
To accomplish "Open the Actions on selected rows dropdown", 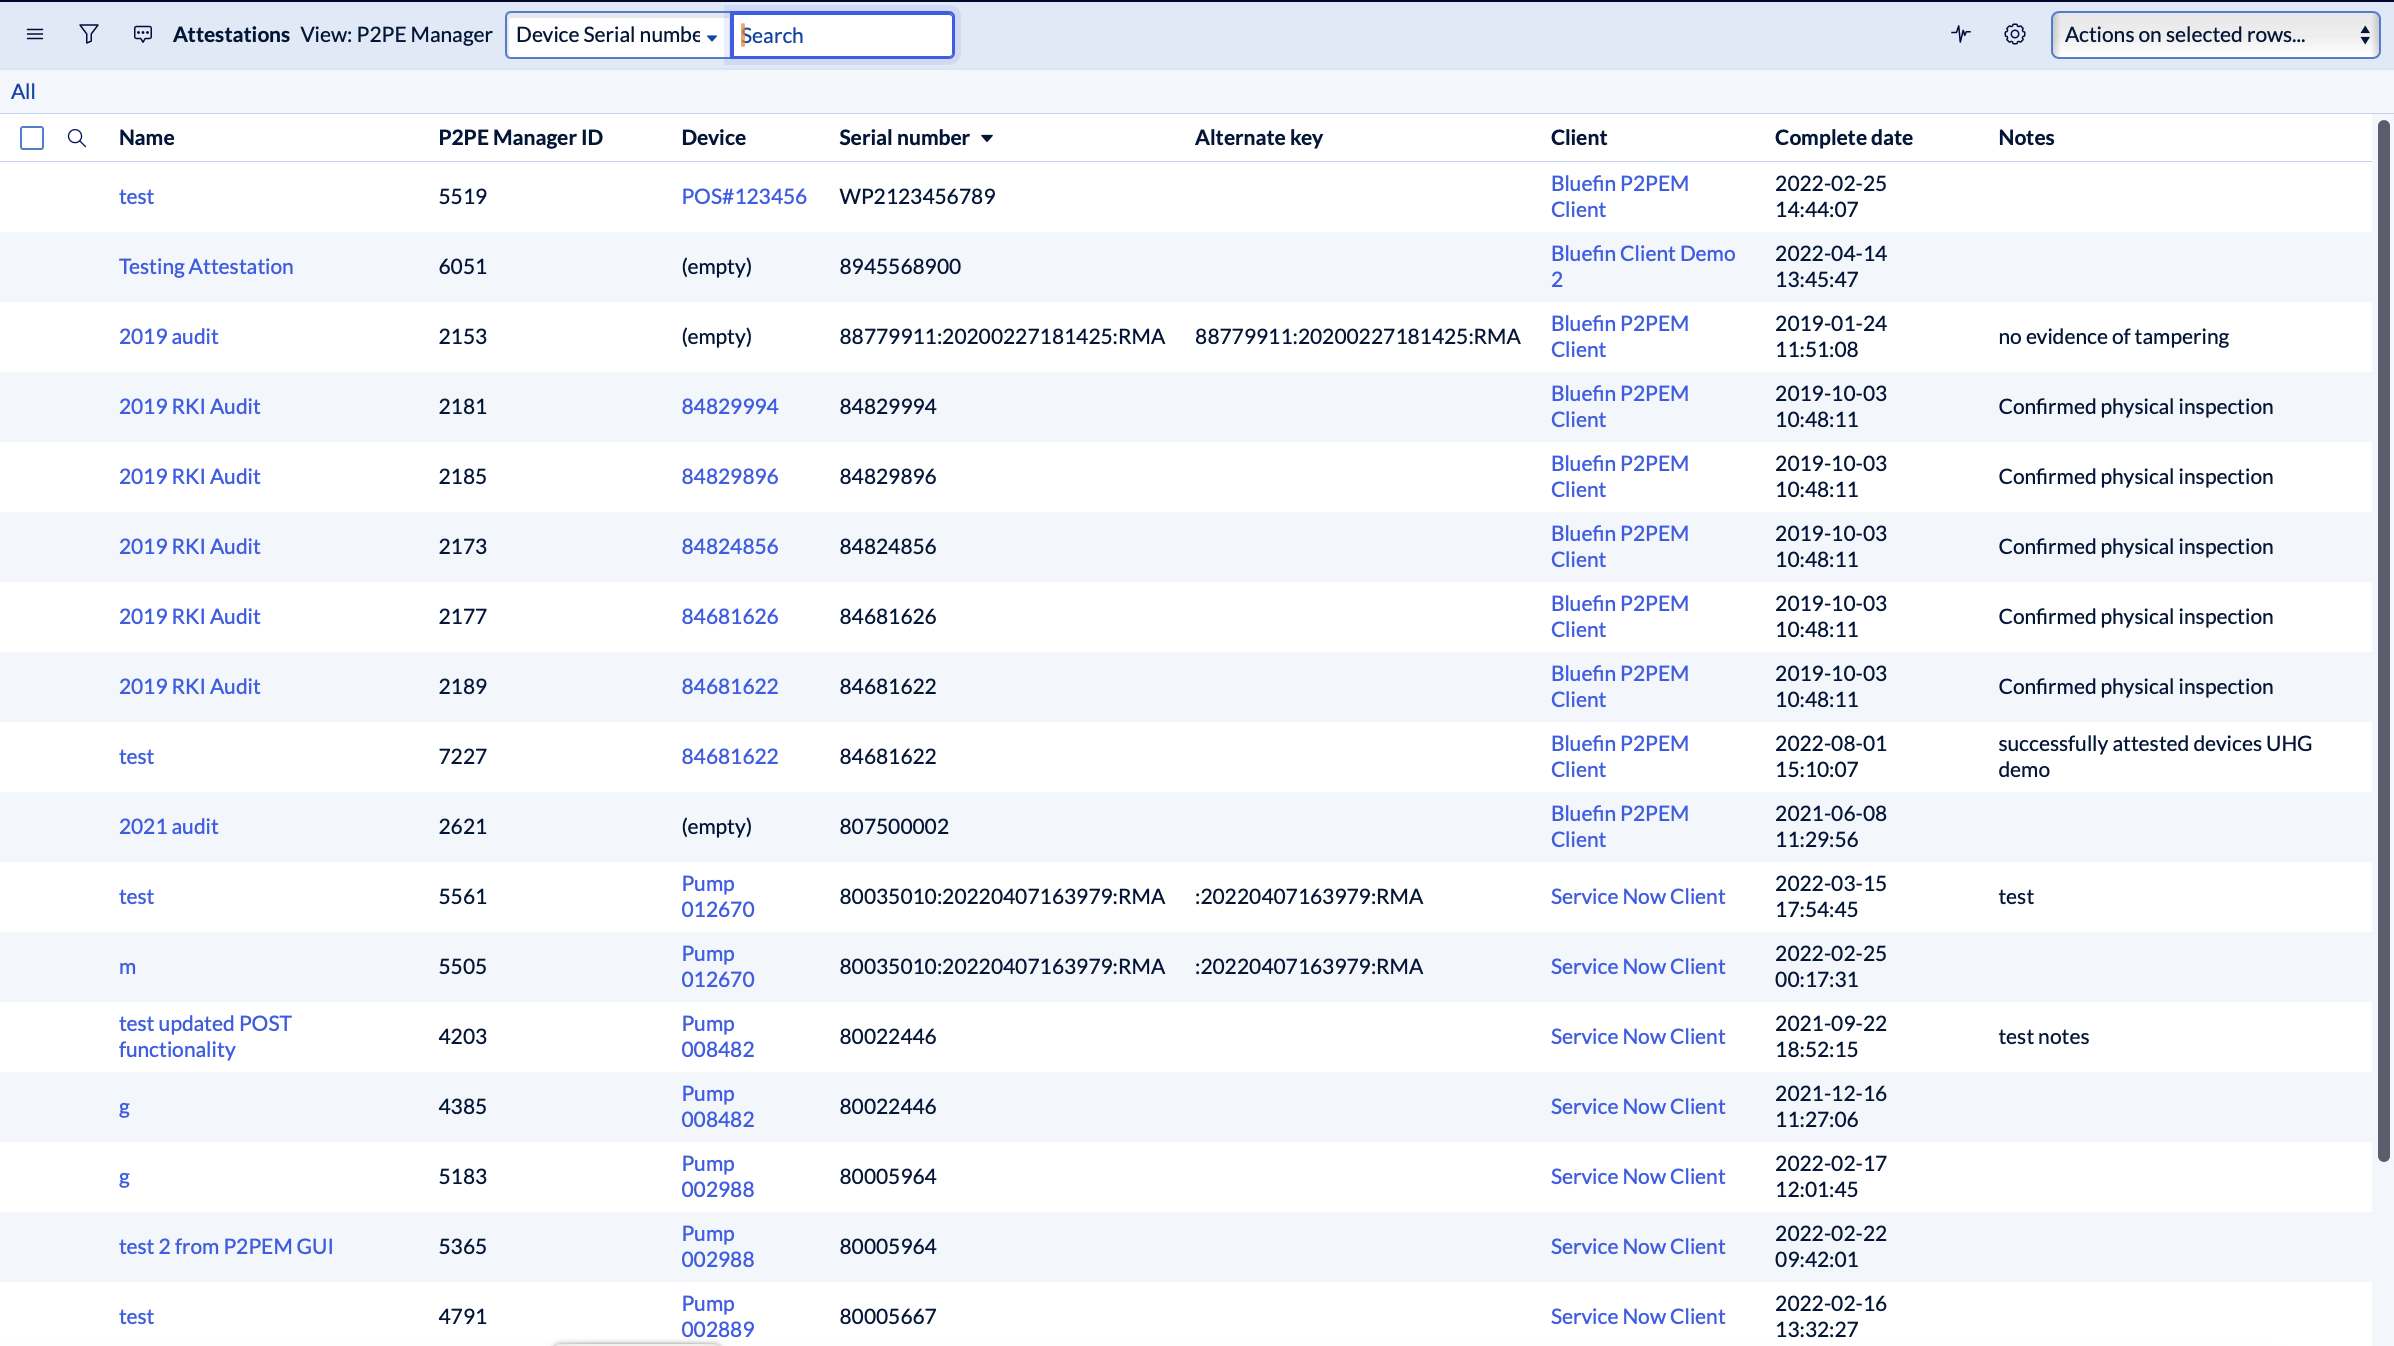I will [2214, 34].
